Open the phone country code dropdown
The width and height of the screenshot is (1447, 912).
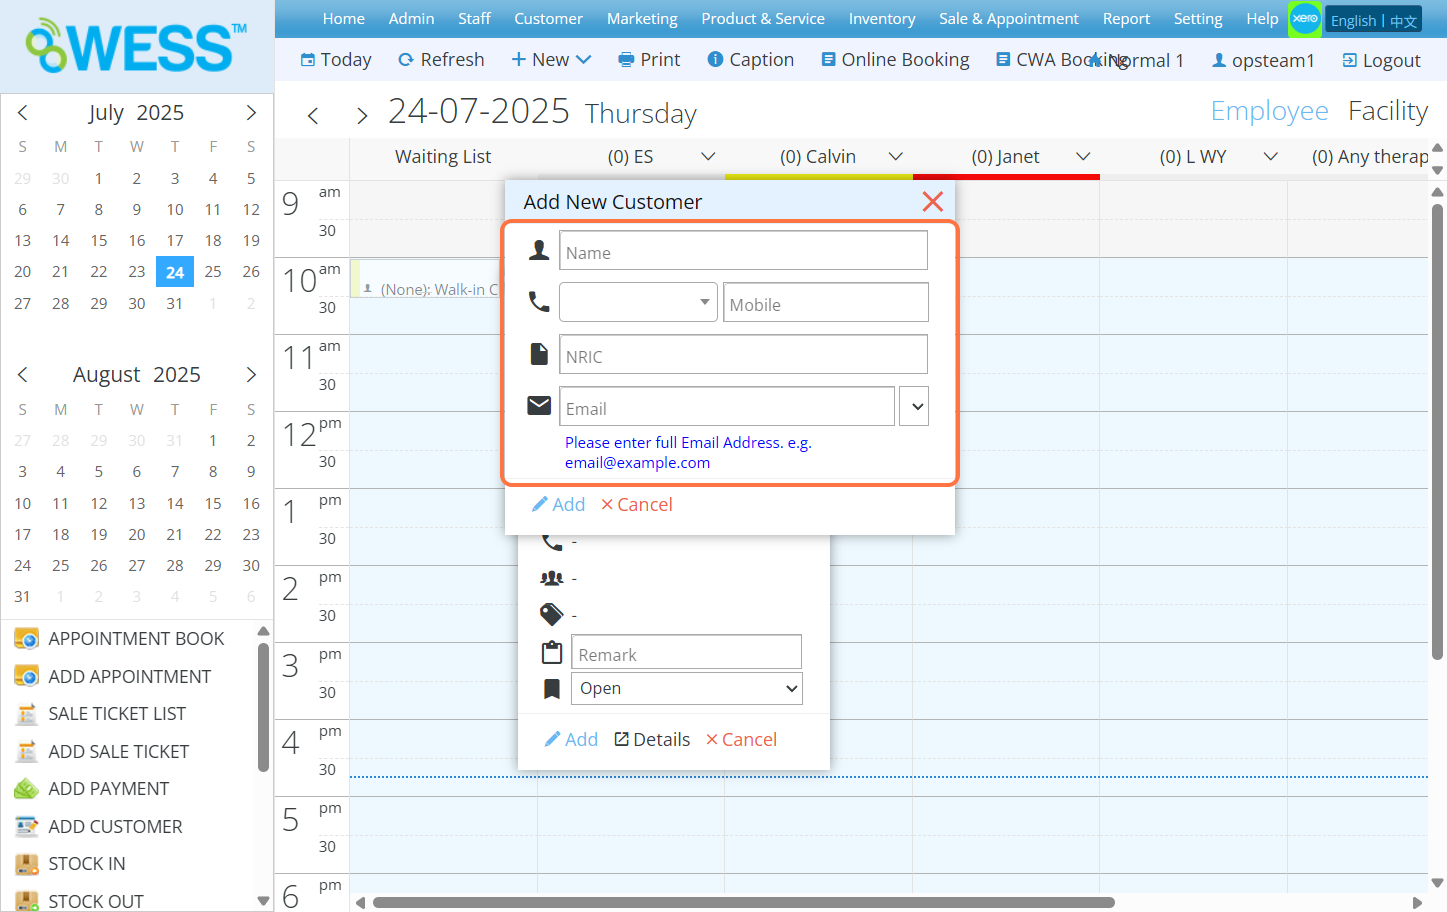point(638,302)
